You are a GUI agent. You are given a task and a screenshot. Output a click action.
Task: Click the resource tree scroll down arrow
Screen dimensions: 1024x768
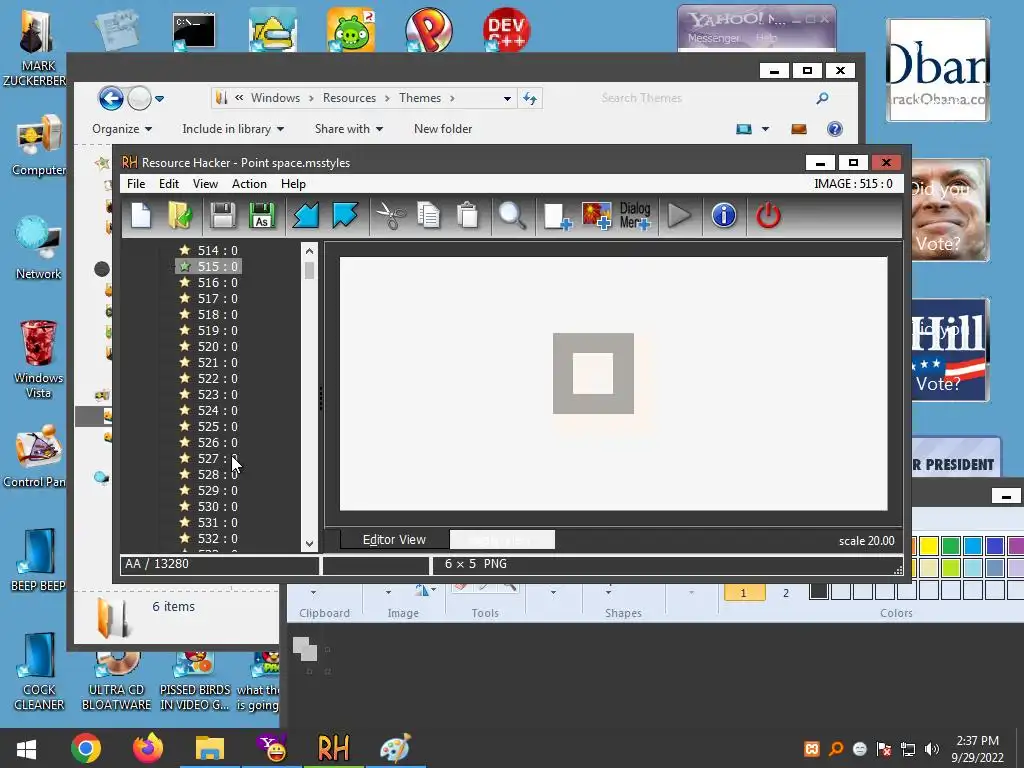point(310,543)
